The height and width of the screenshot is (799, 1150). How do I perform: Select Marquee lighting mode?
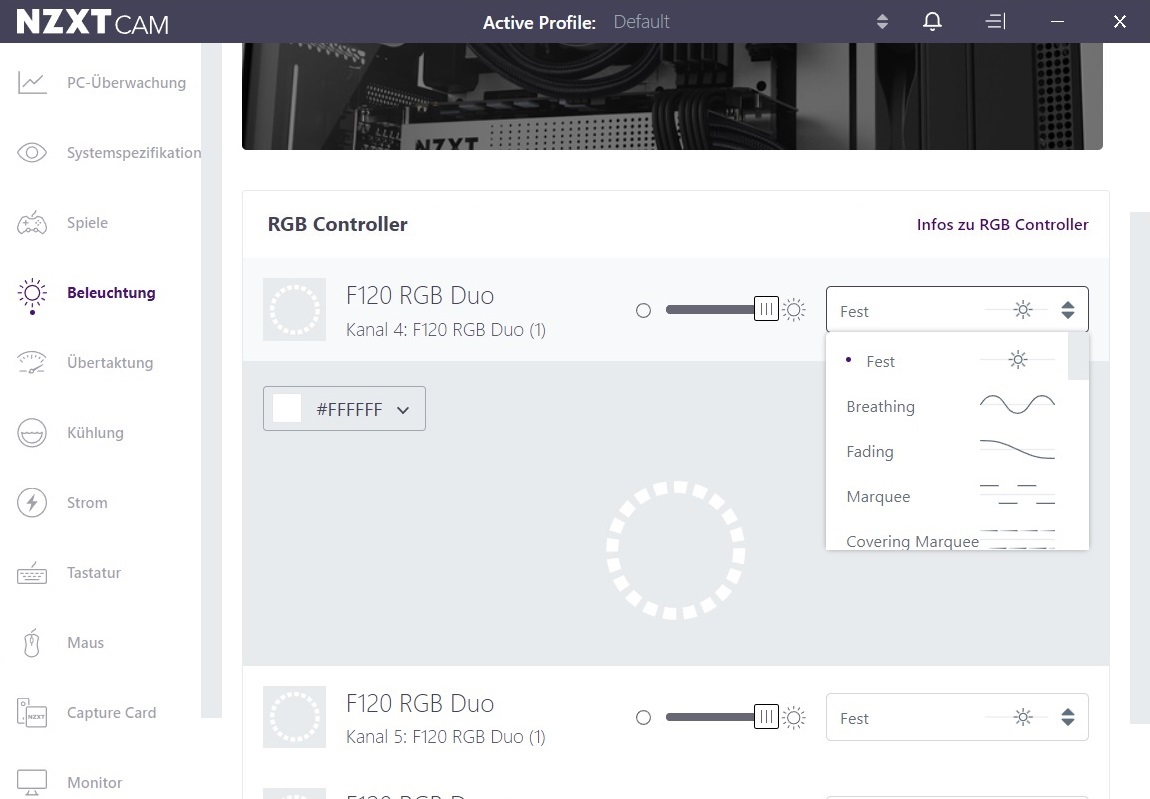947,496
